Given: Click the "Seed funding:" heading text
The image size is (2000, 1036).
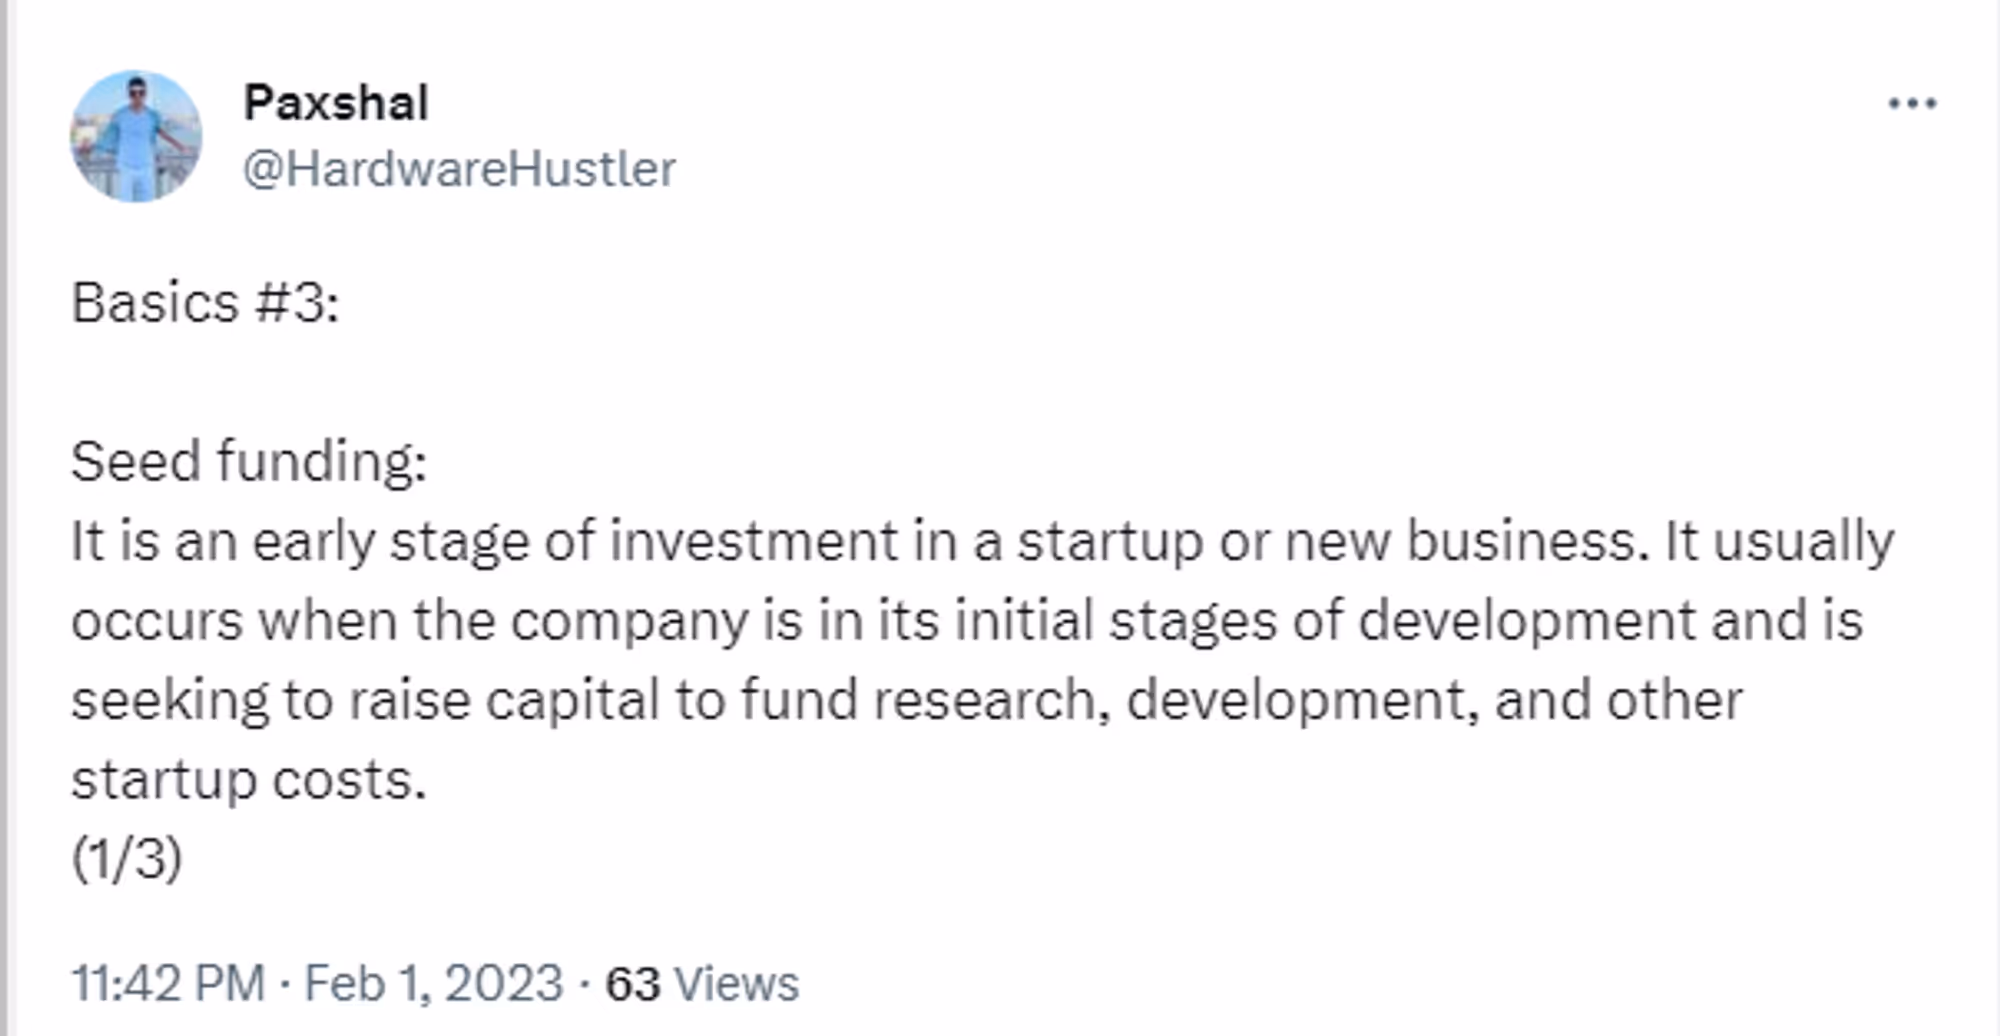Looking at the screenshot, I should [x=249, y=462].
